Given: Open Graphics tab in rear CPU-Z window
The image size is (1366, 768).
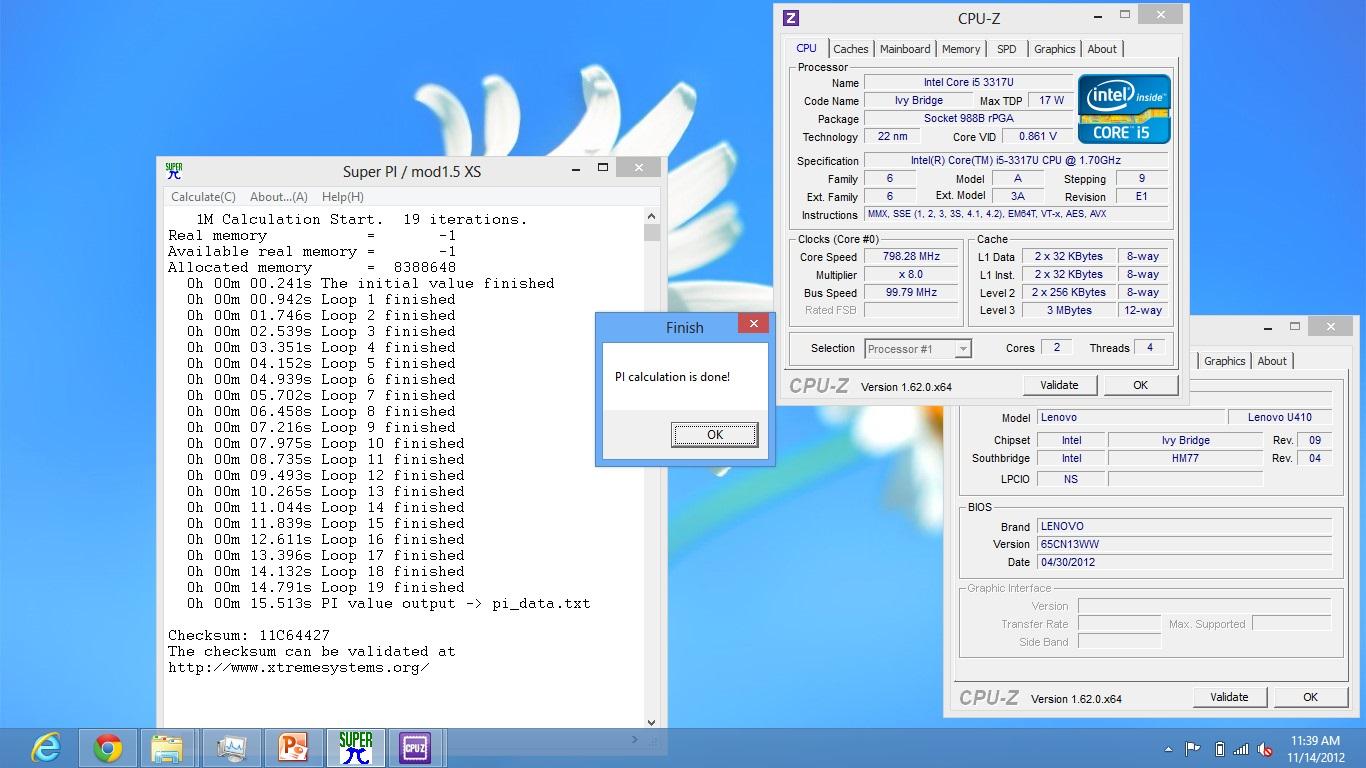Looking at the screenshot, I should tap(1225, 361).
